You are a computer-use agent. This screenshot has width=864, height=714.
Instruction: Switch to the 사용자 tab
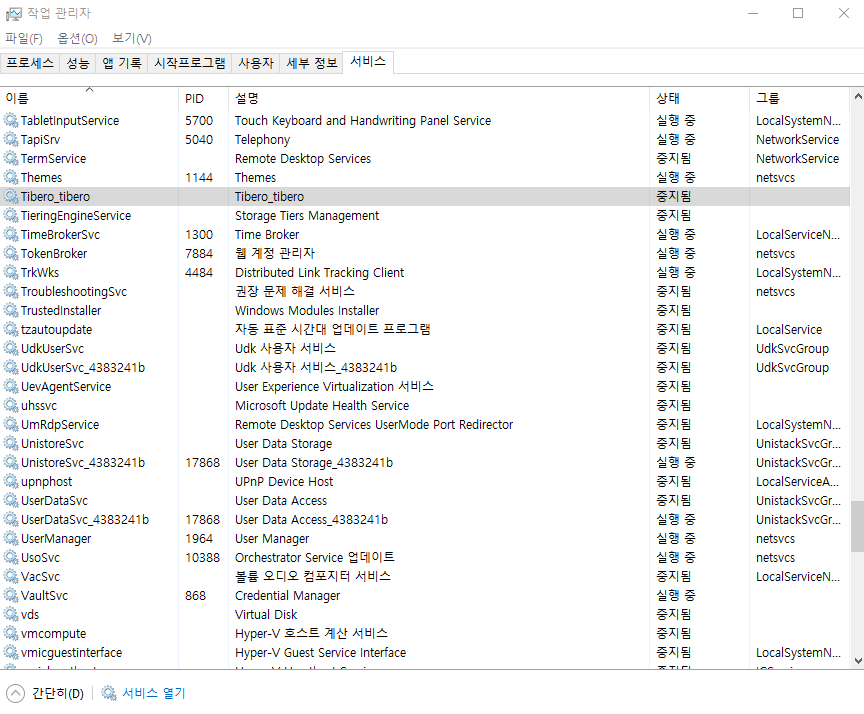256,63
